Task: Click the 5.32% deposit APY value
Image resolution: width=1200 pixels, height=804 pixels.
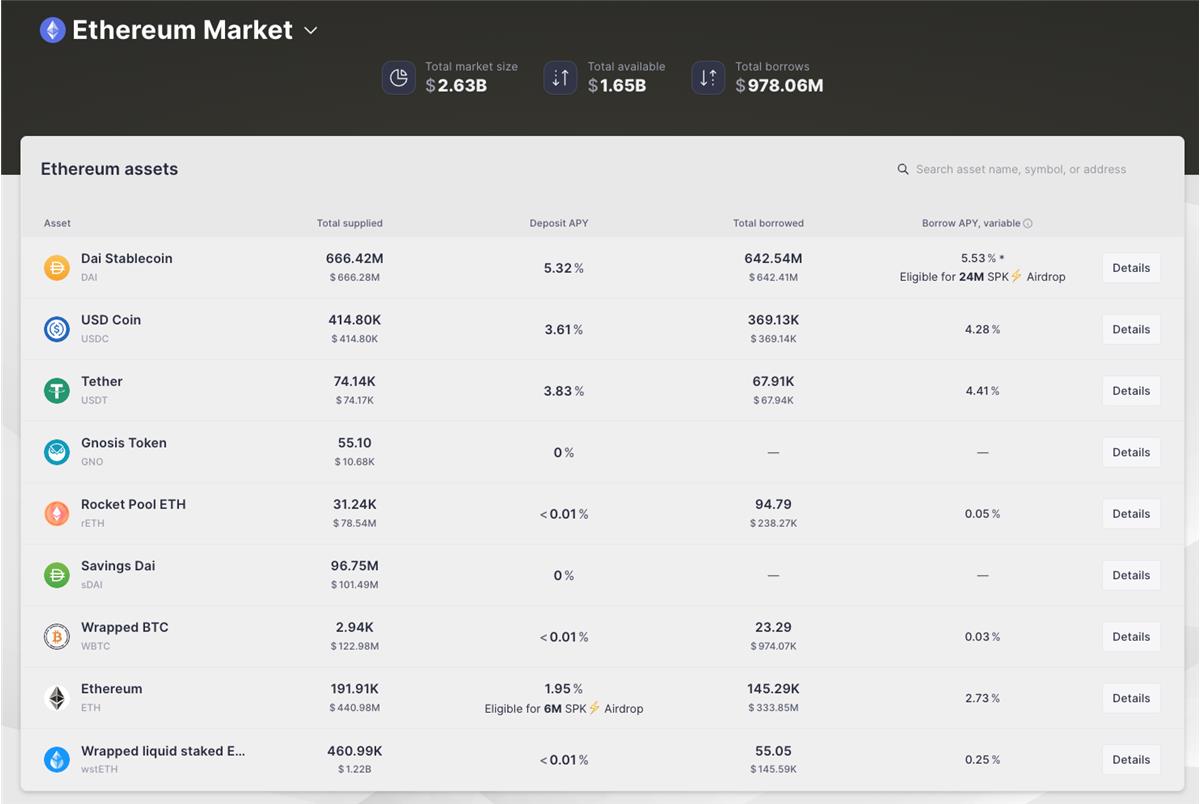Action: tap(564, 268)
